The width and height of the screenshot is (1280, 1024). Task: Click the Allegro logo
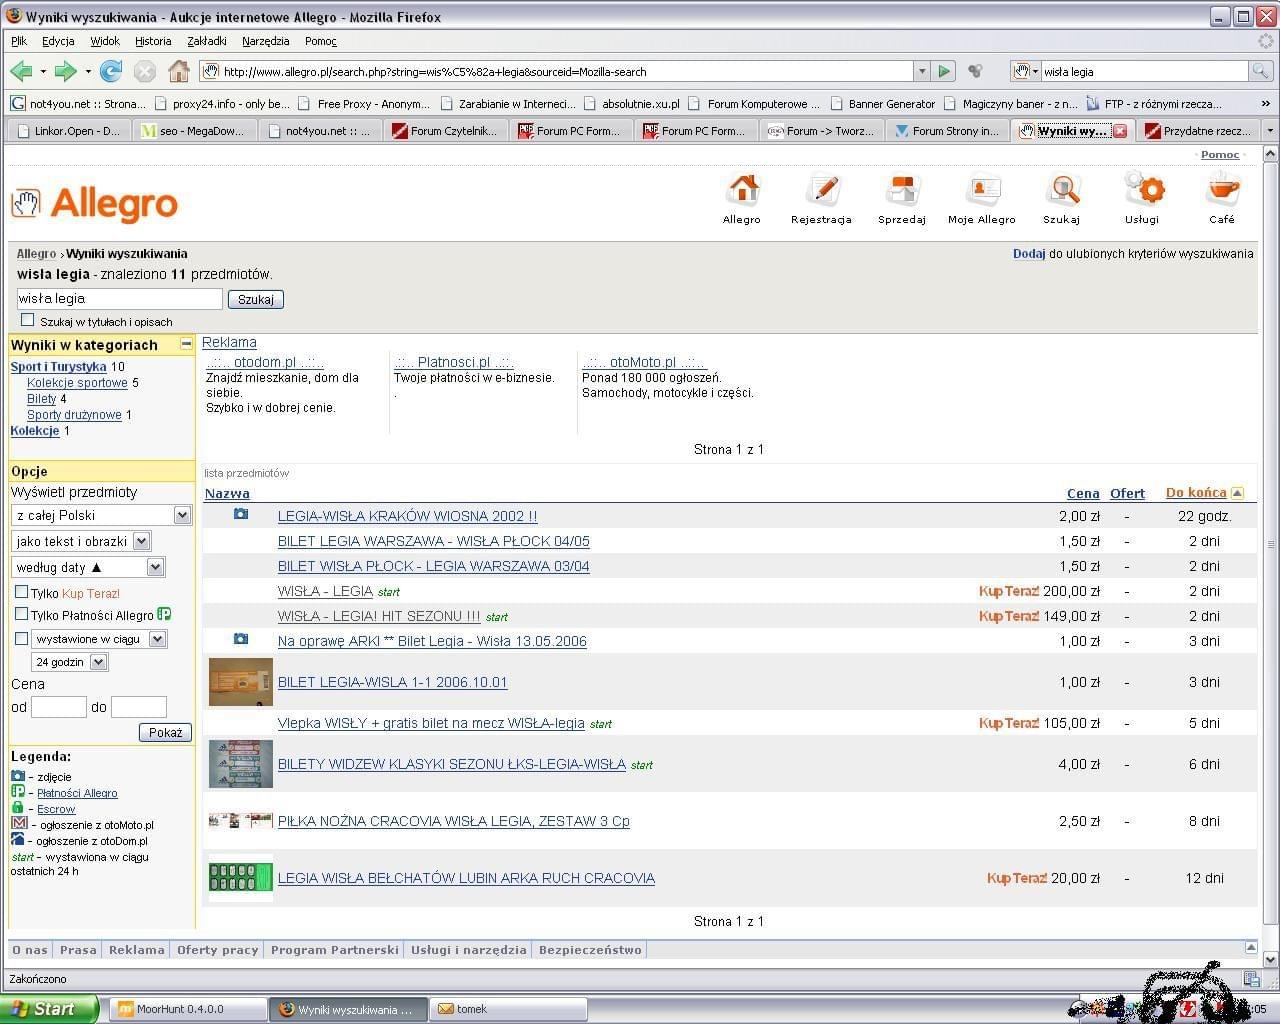tap(95, 203)
